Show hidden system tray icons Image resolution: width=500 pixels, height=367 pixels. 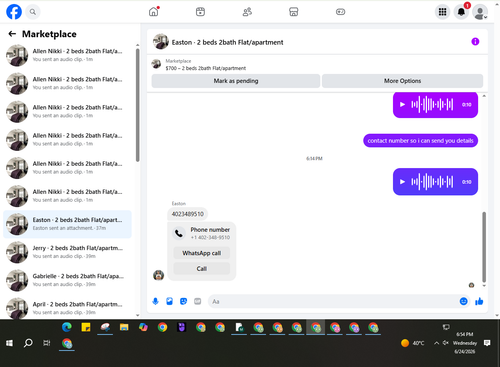coord(436,343)
